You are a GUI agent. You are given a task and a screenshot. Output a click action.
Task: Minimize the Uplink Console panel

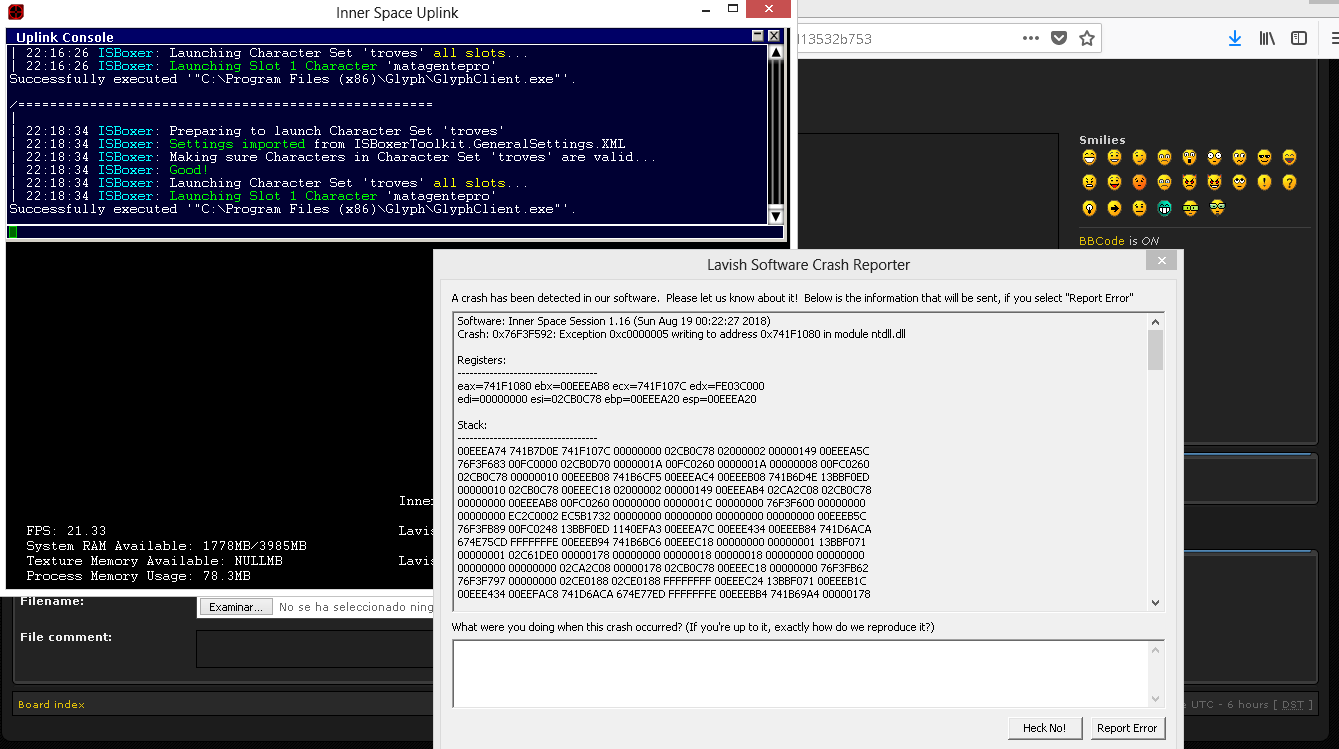[x=758, y=36]
